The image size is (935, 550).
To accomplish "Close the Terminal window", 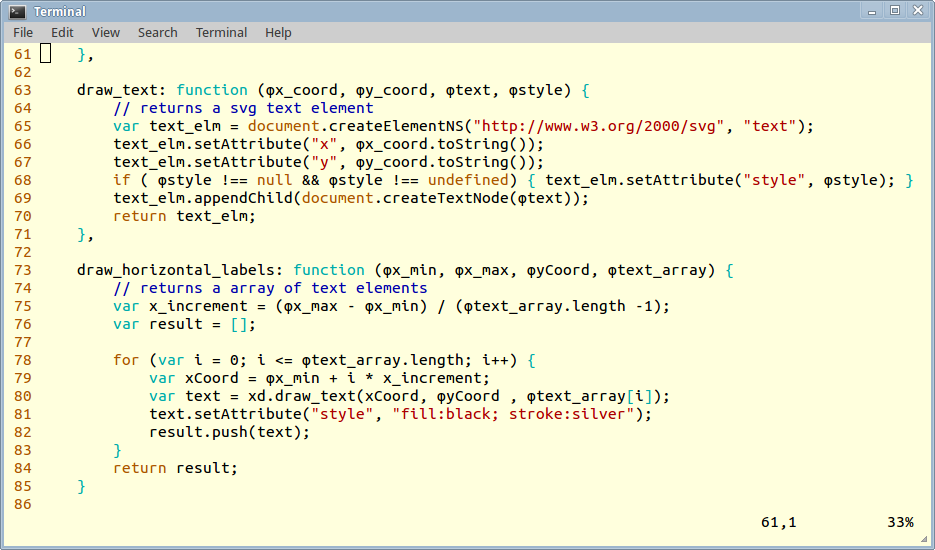I will pyautogui.click(x=918, y=11).
